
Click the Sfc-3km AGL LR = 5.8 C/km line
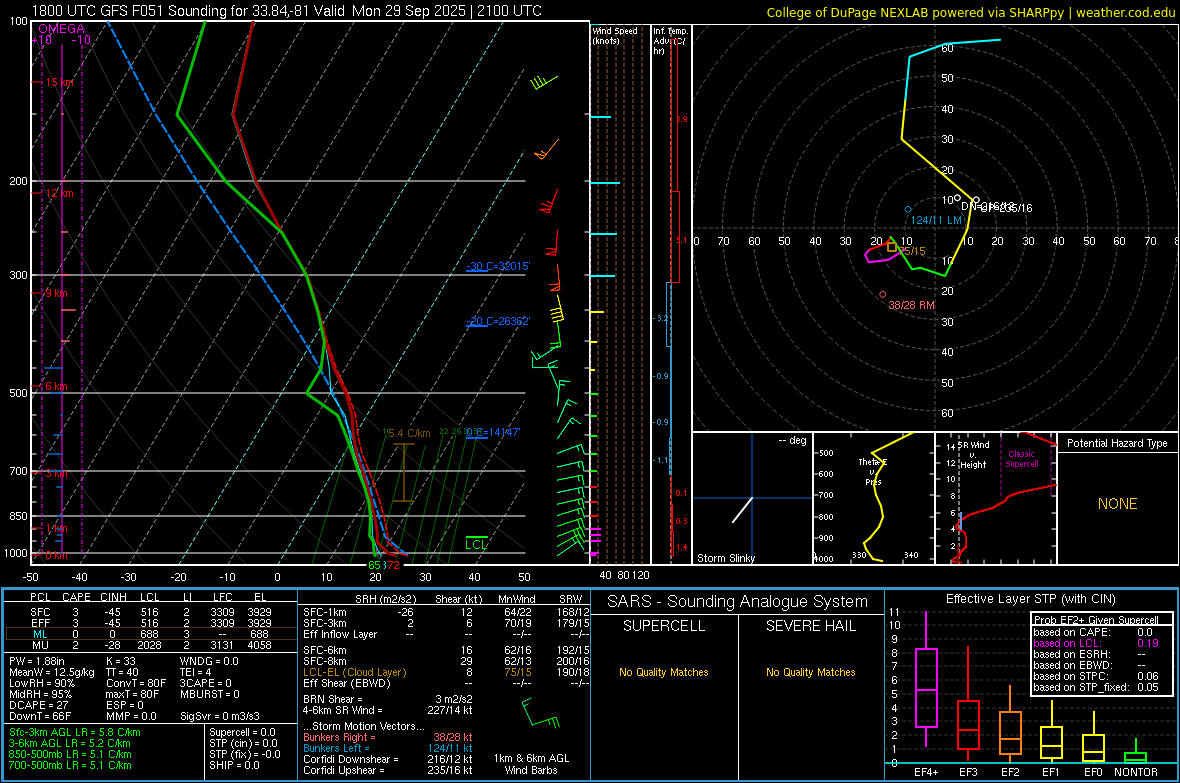(75, 732)
